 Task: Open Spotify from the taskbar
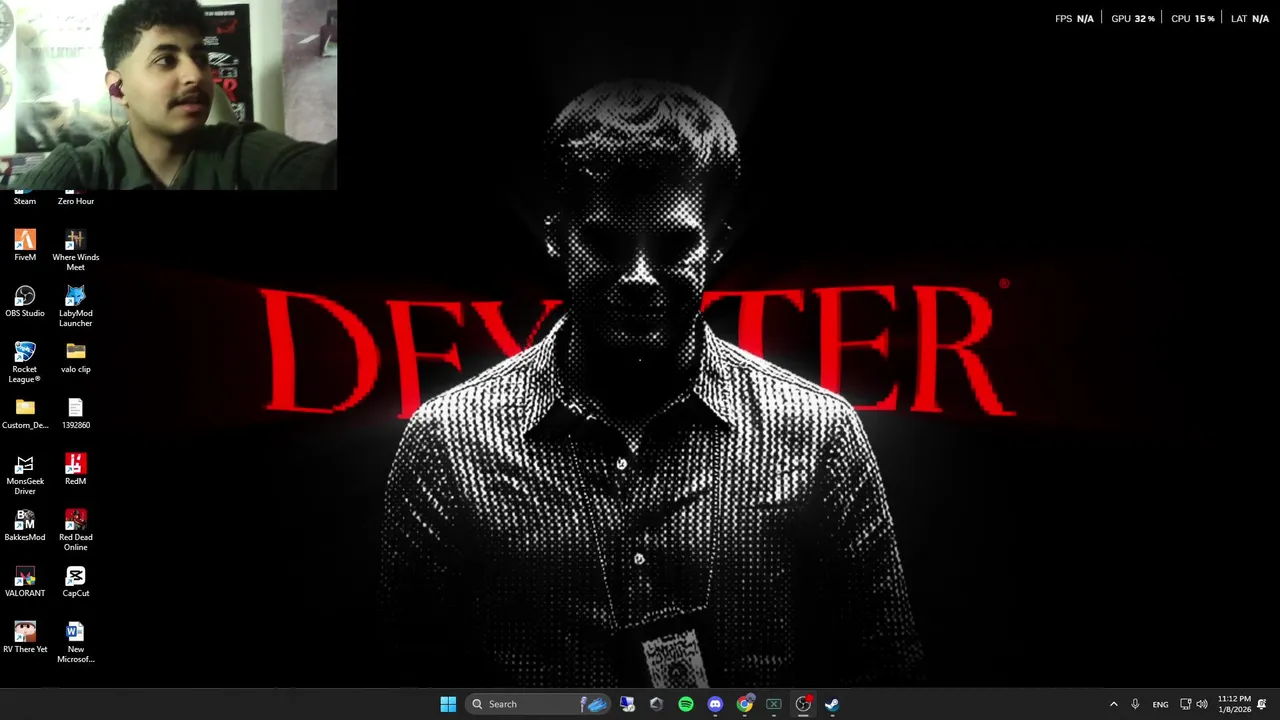pos(686,704)
